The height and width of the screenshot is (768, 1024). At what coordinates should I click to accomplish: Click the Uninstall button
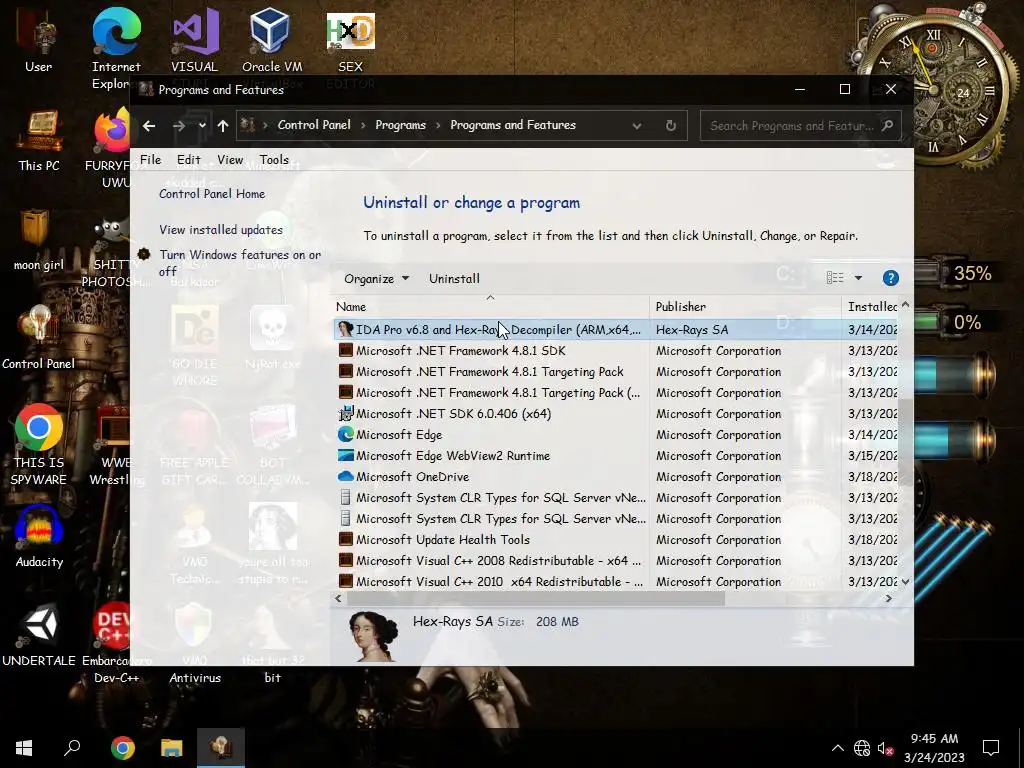tap(455, 279)
